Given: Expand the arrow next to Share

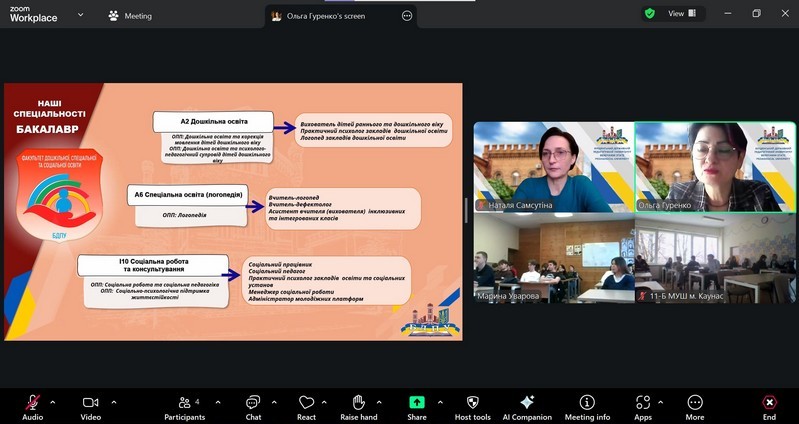Looking at the screenshot, I should pos(437,402).
